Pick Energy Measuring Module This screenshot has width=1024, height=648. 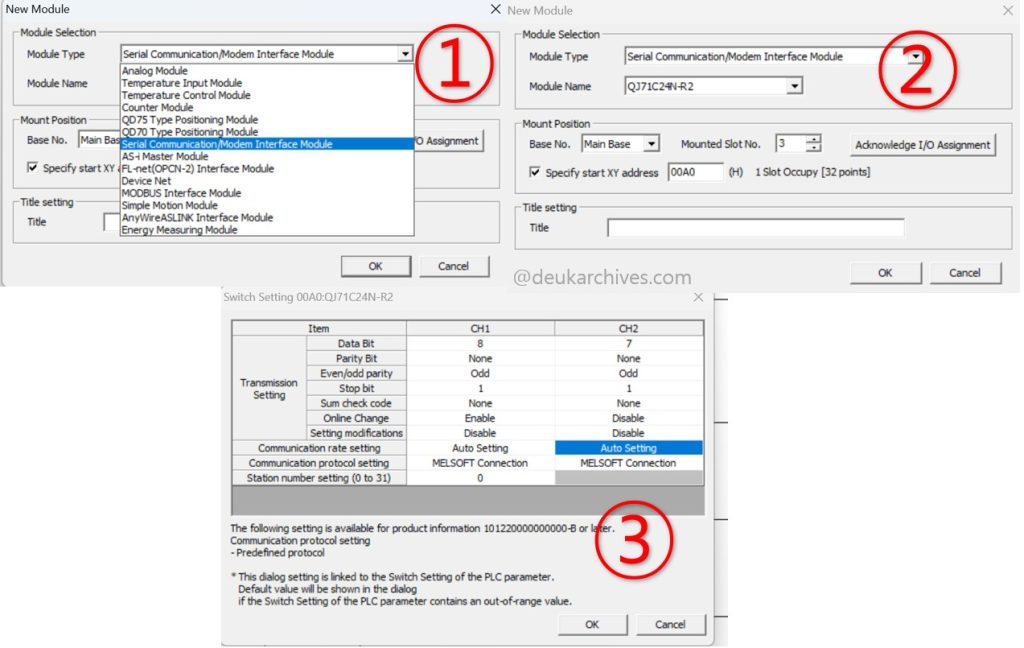[x=267, y=229]
